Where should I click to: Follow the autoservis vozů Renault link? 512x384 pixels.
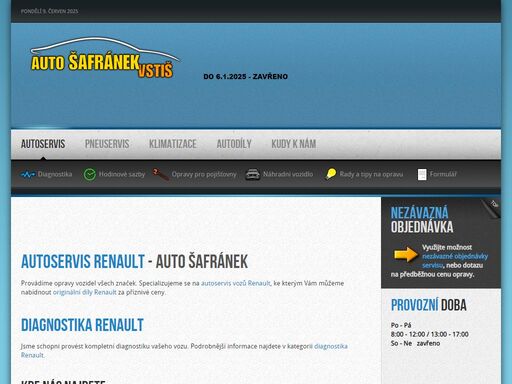click(x=236, y=283)
